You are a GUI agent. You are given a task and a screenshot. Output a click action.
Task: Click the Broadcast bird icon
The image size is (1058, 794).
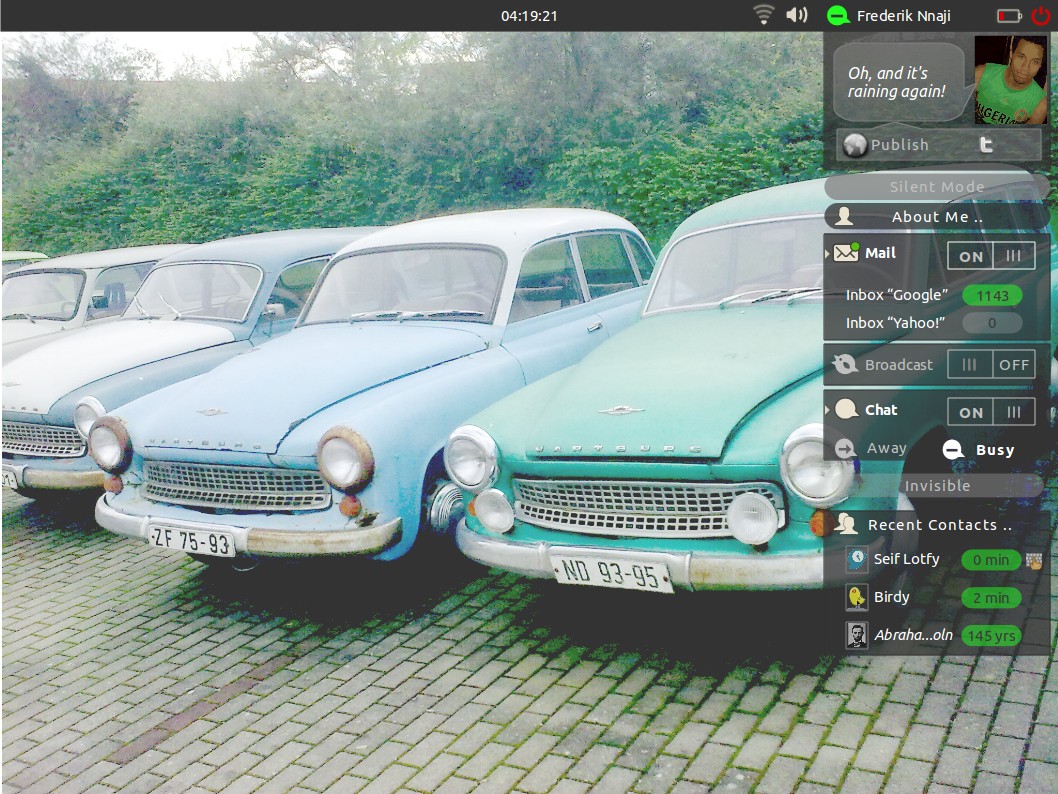click(x=845, y=365)
